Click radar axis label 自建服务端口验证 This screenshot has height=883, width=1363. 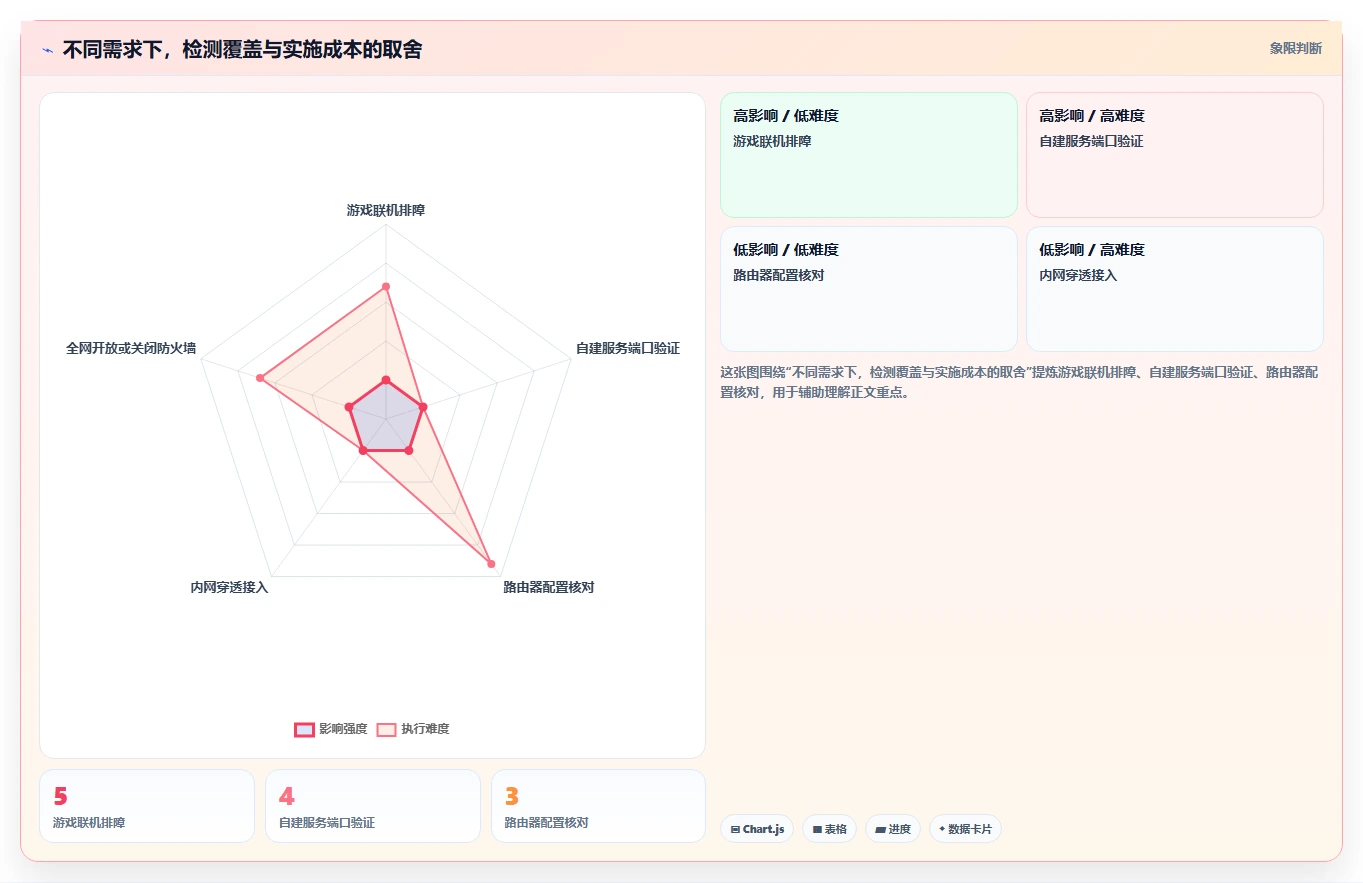pos(628,348)
